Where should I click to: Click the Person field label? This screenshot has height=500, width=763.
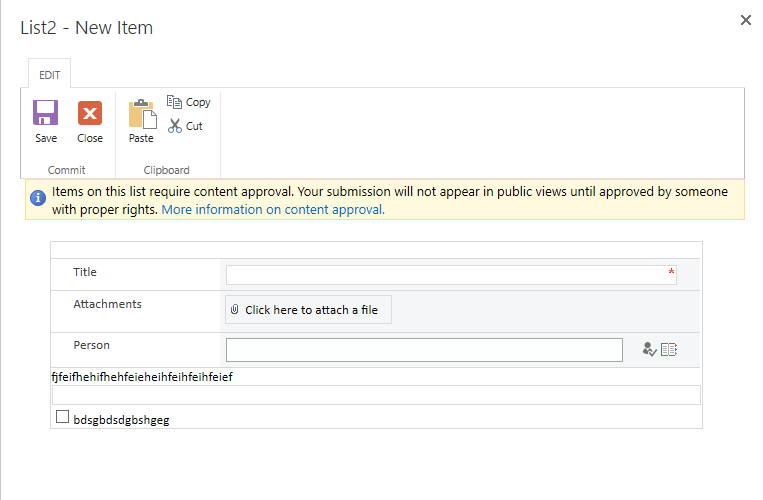pyautogui.click(x=91, y=345)
